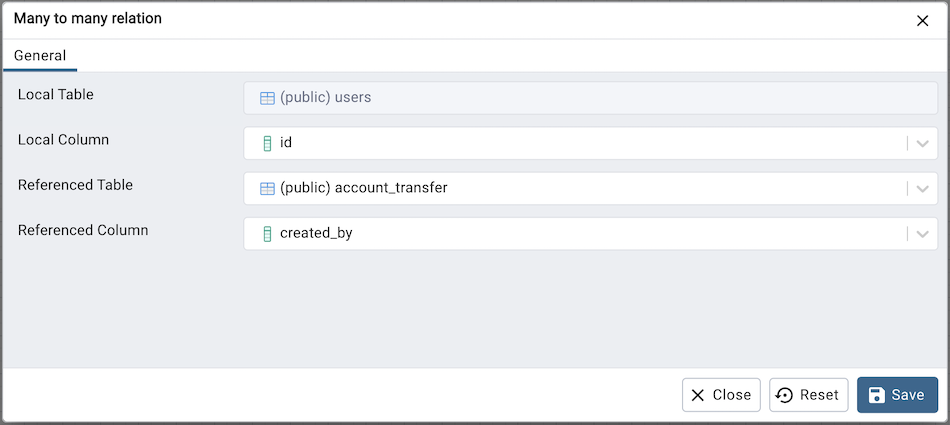950x425 pixels.
Task: Close dialog with top-right X
Action: pyautogui.click(x=922, y=21)
